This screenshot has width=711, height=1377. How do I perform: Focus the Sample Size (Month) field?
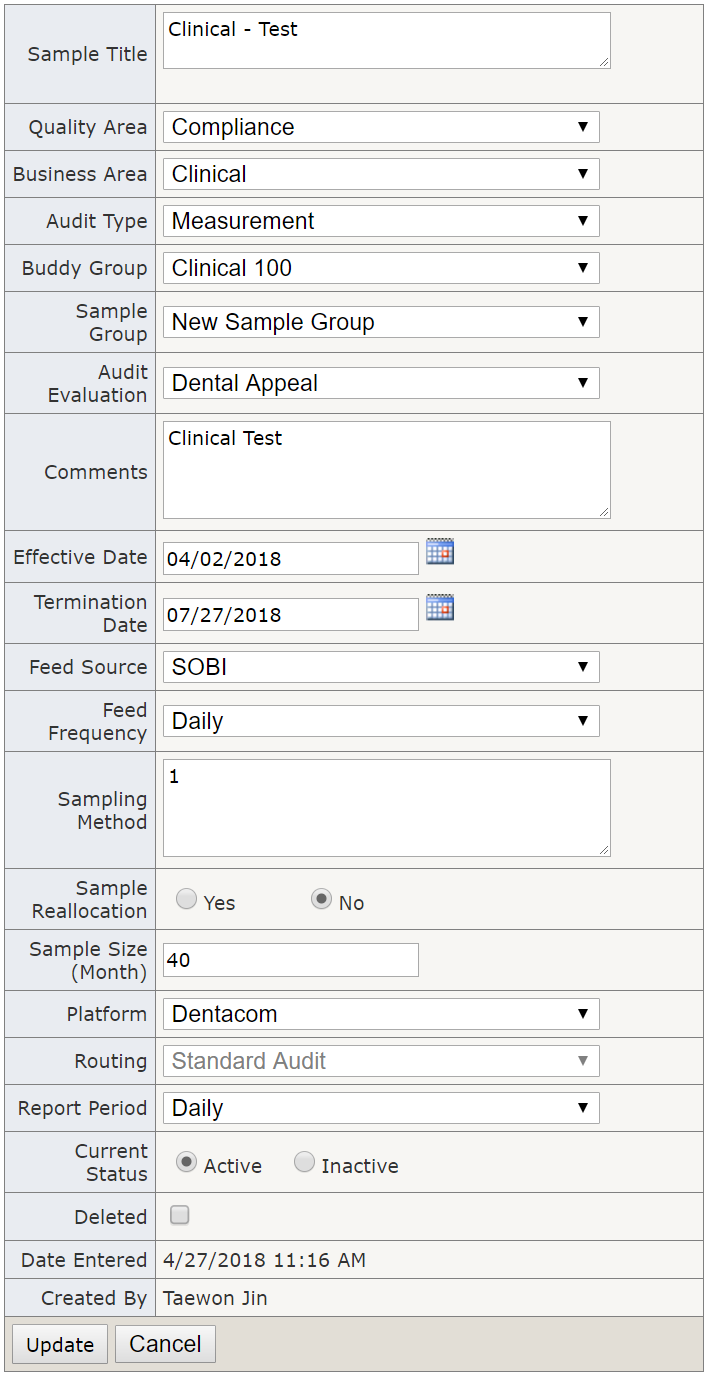pos(291,960)
